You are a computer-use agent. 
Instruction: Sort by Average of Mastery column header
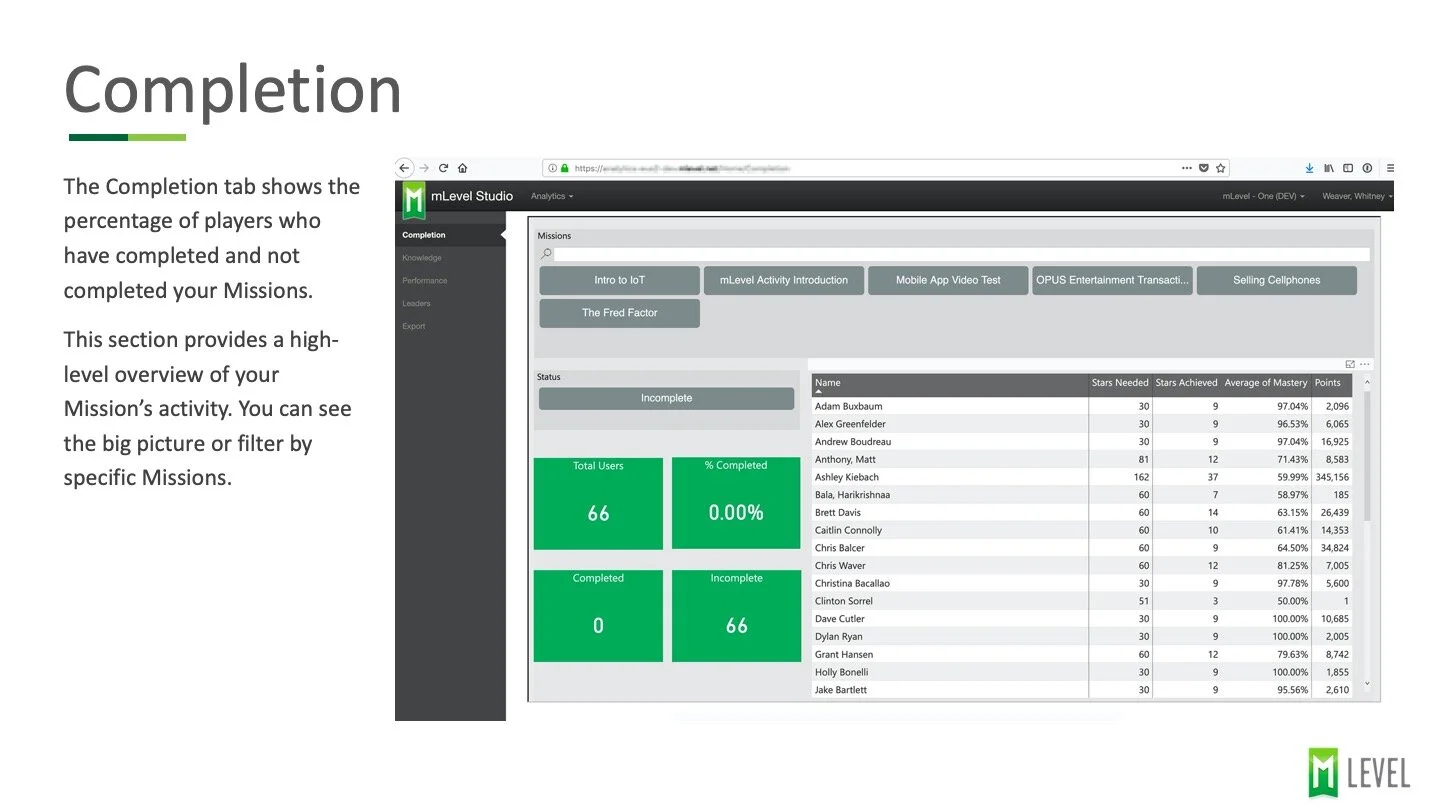coord(1266,383)
